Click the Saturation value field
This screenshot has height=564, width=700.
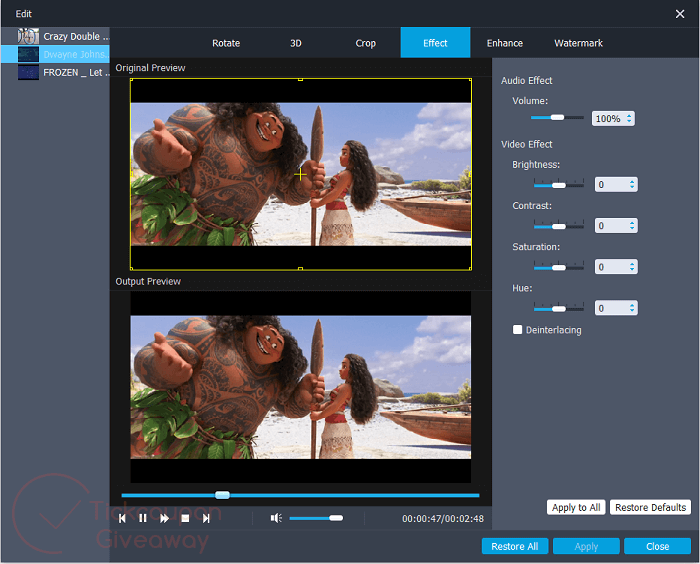[611, 267]
